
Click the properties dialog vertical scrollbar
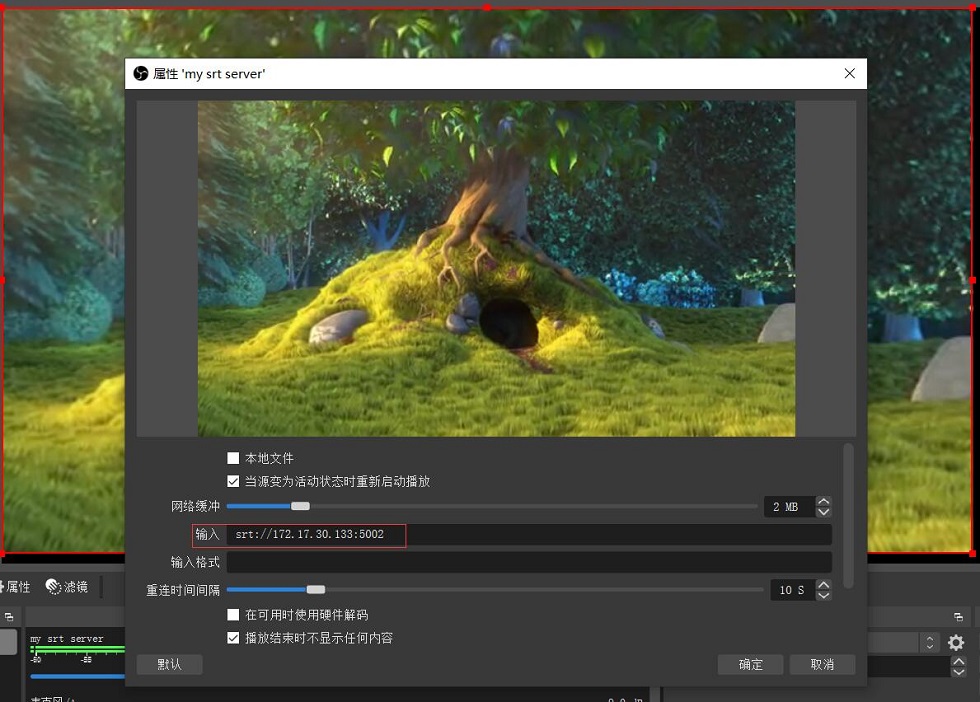848,516
